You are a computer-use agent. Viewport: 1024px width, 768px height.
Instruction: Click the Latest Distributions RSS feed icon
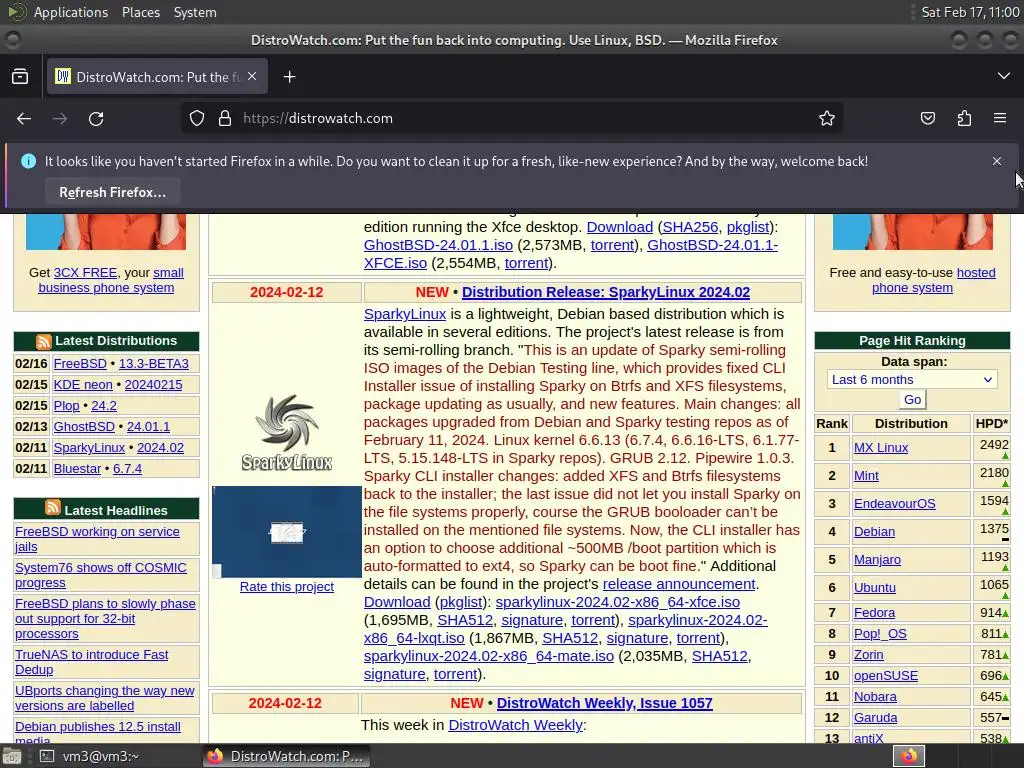tap(44, 341)
